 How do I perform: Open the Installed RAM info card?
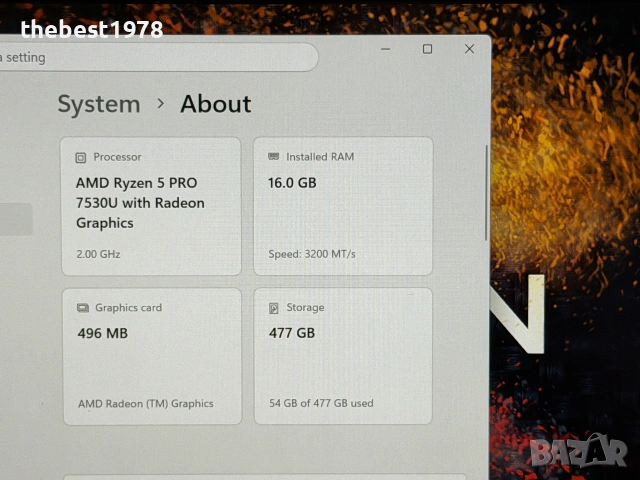tap(343, 206)
